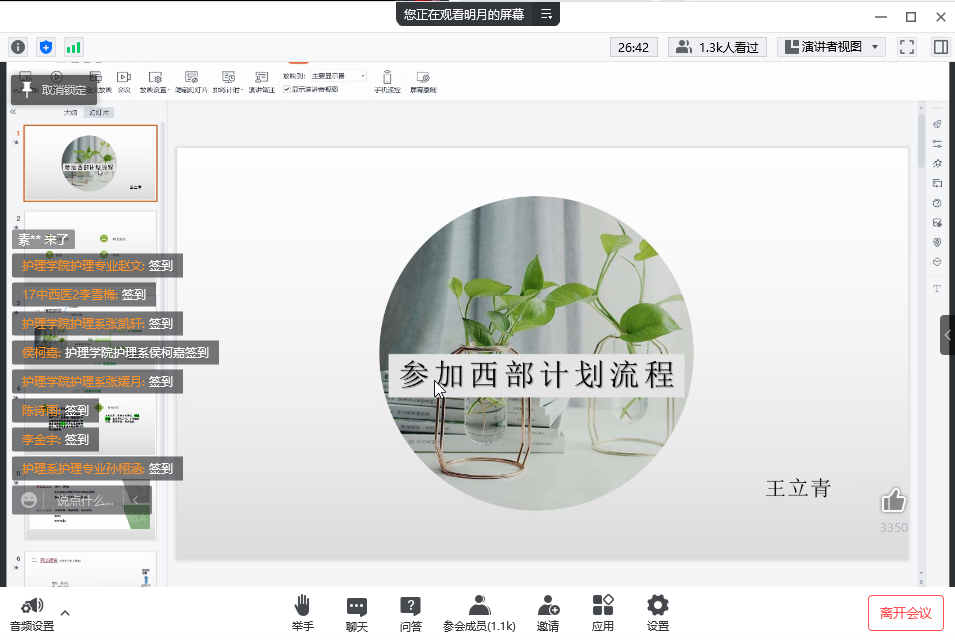The width and height of the screenshot is (955, 640).
Task: Click the thumbs-up like icon
Action: (x=893, y=501)
